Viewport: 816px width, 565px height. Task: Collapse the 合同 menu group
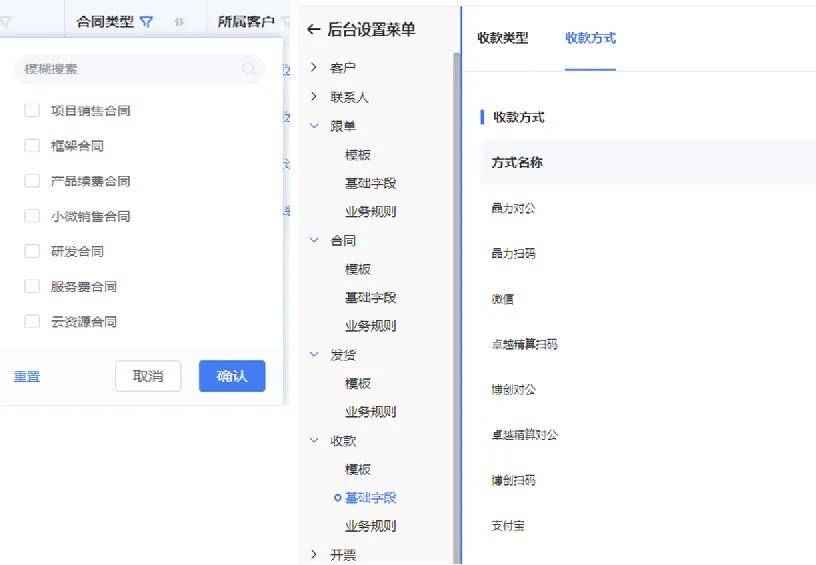coord(314,240)
